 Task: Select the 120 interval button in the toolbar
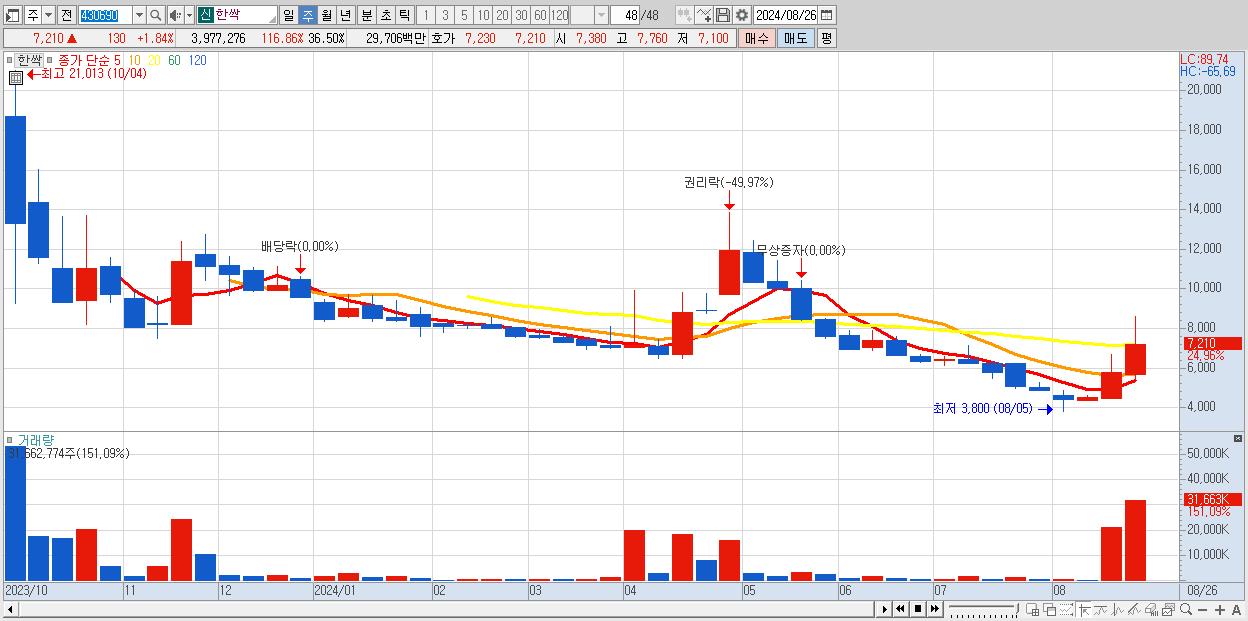click(559, 15)
